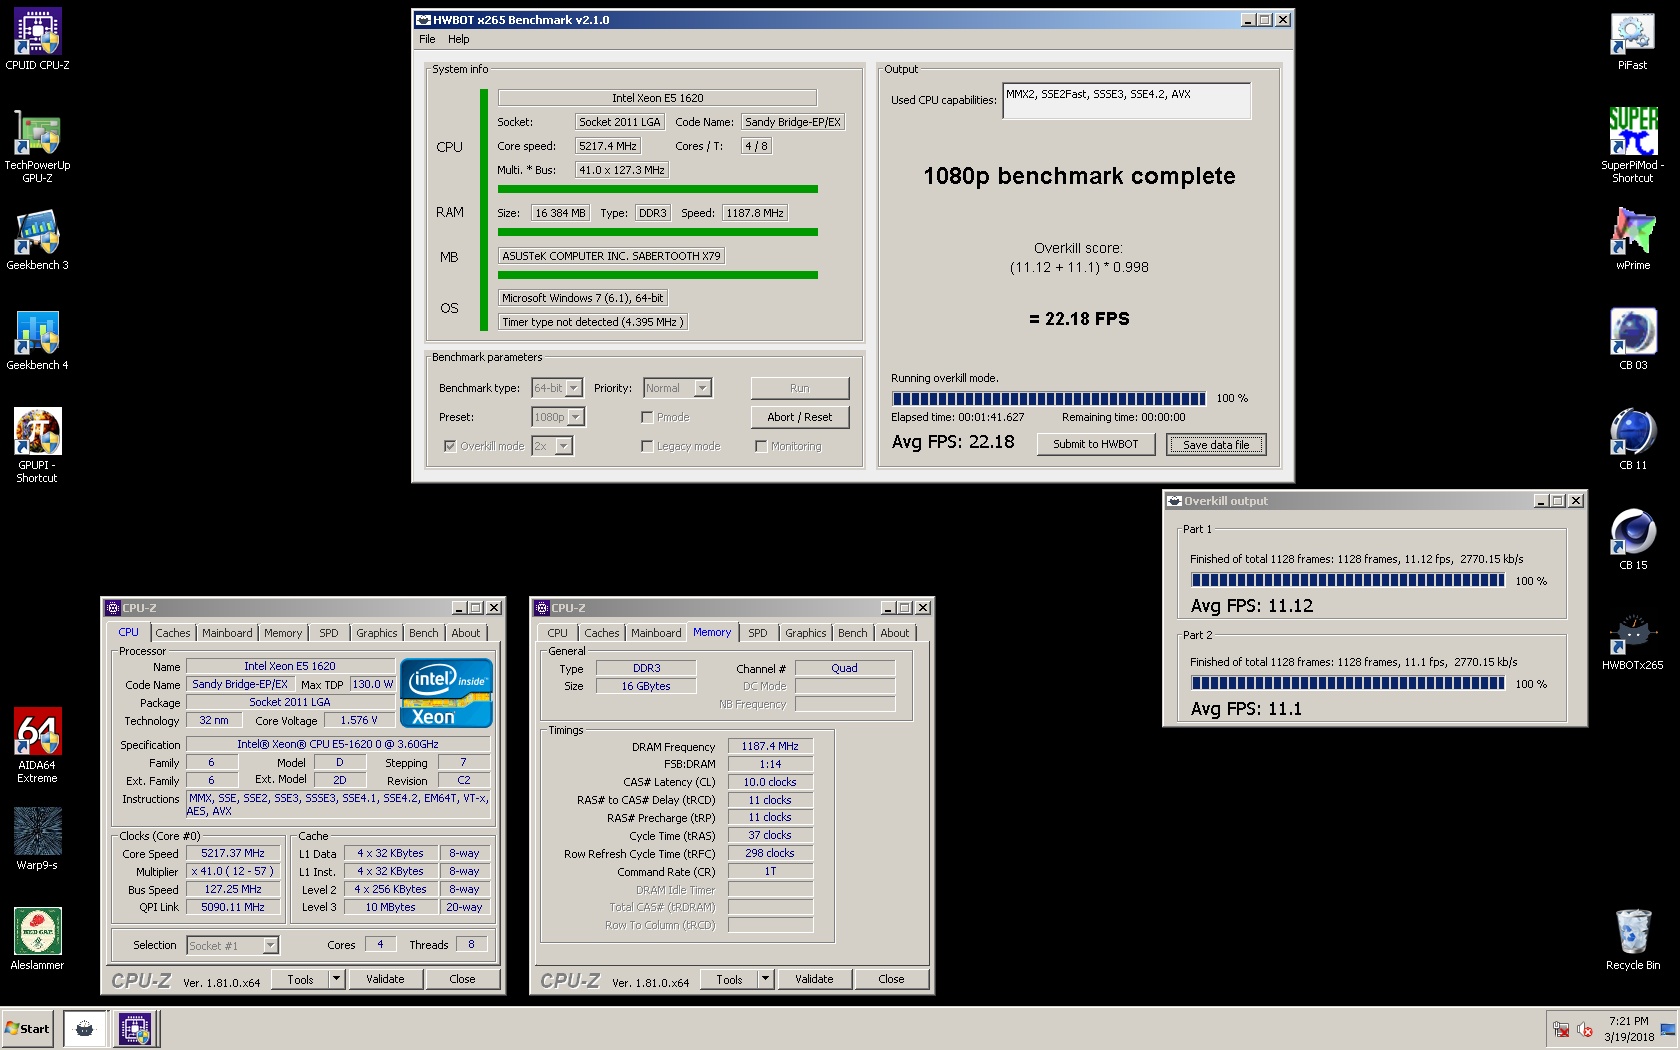Toggle the Pmode checkbox

coord(647,417)
